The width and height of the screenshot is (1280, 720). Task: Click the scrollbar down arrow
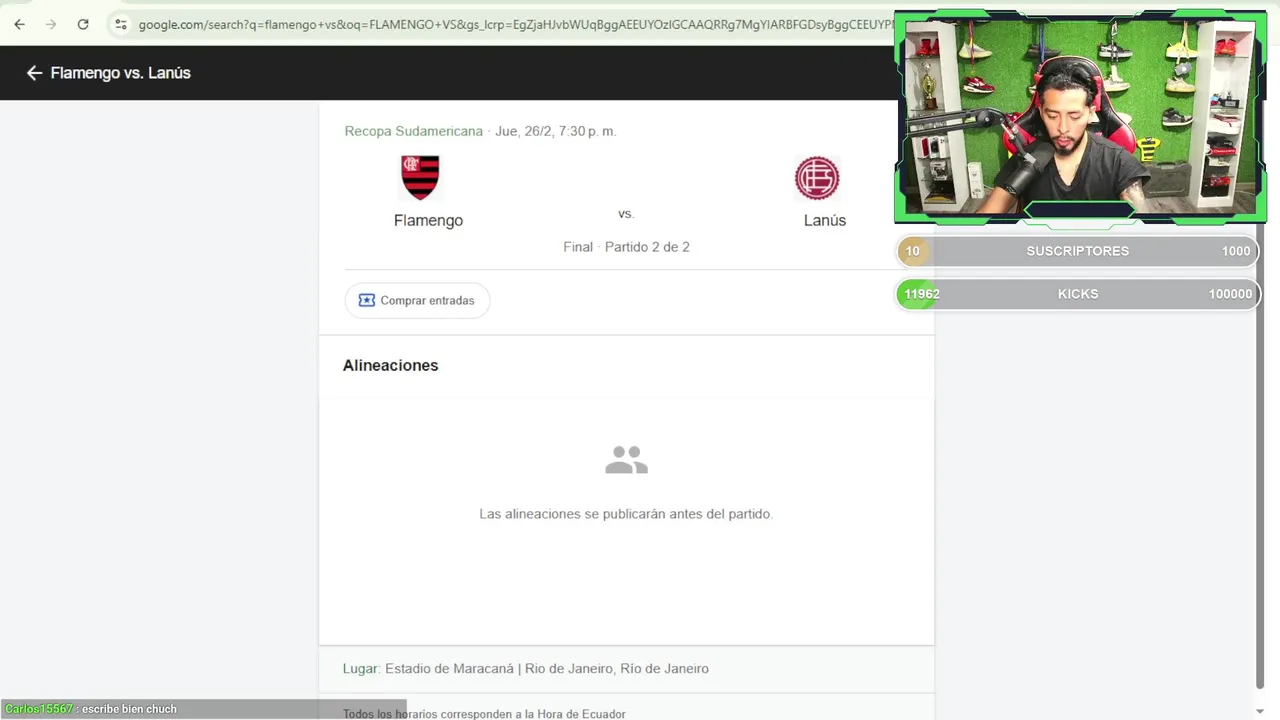click(x=1260, y=711)
